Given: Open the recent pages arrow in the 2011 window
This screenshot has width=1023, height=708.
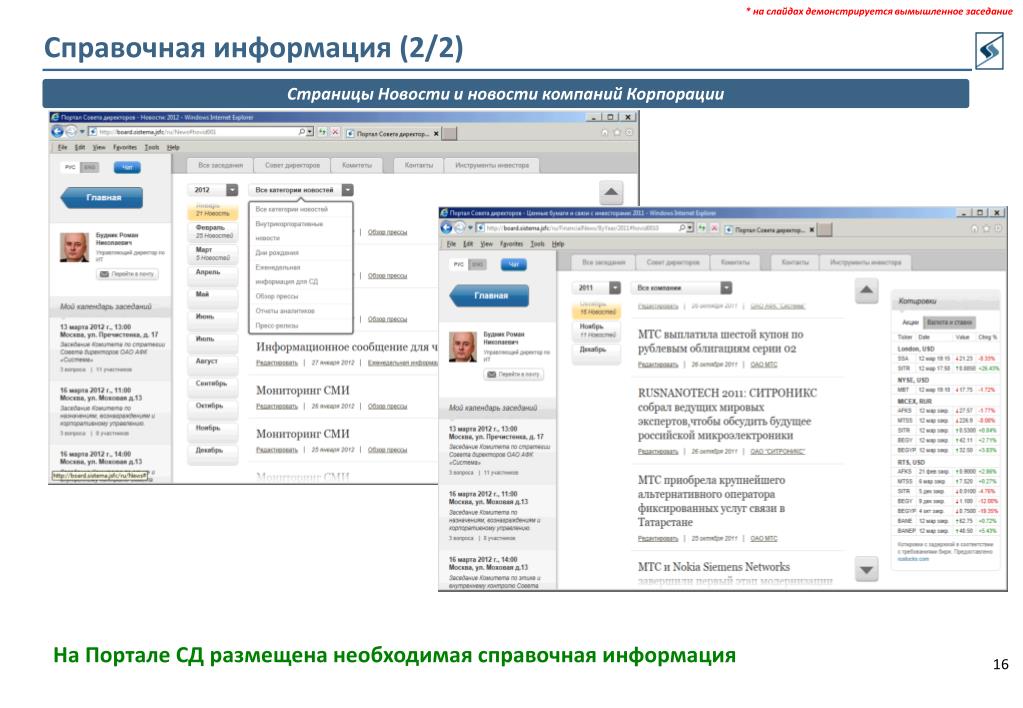Looking at the screenshot, I should (x=470, y=228).
